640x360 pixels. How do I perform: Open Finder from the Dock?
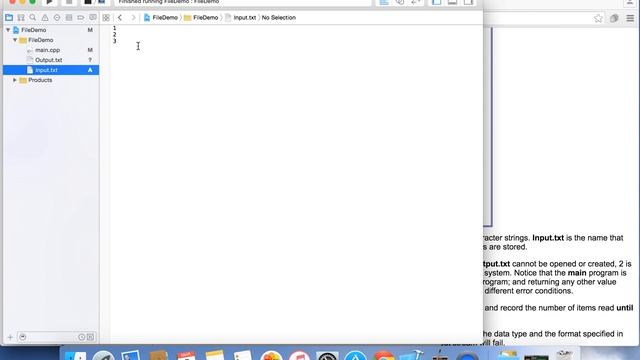click(76, 355)
